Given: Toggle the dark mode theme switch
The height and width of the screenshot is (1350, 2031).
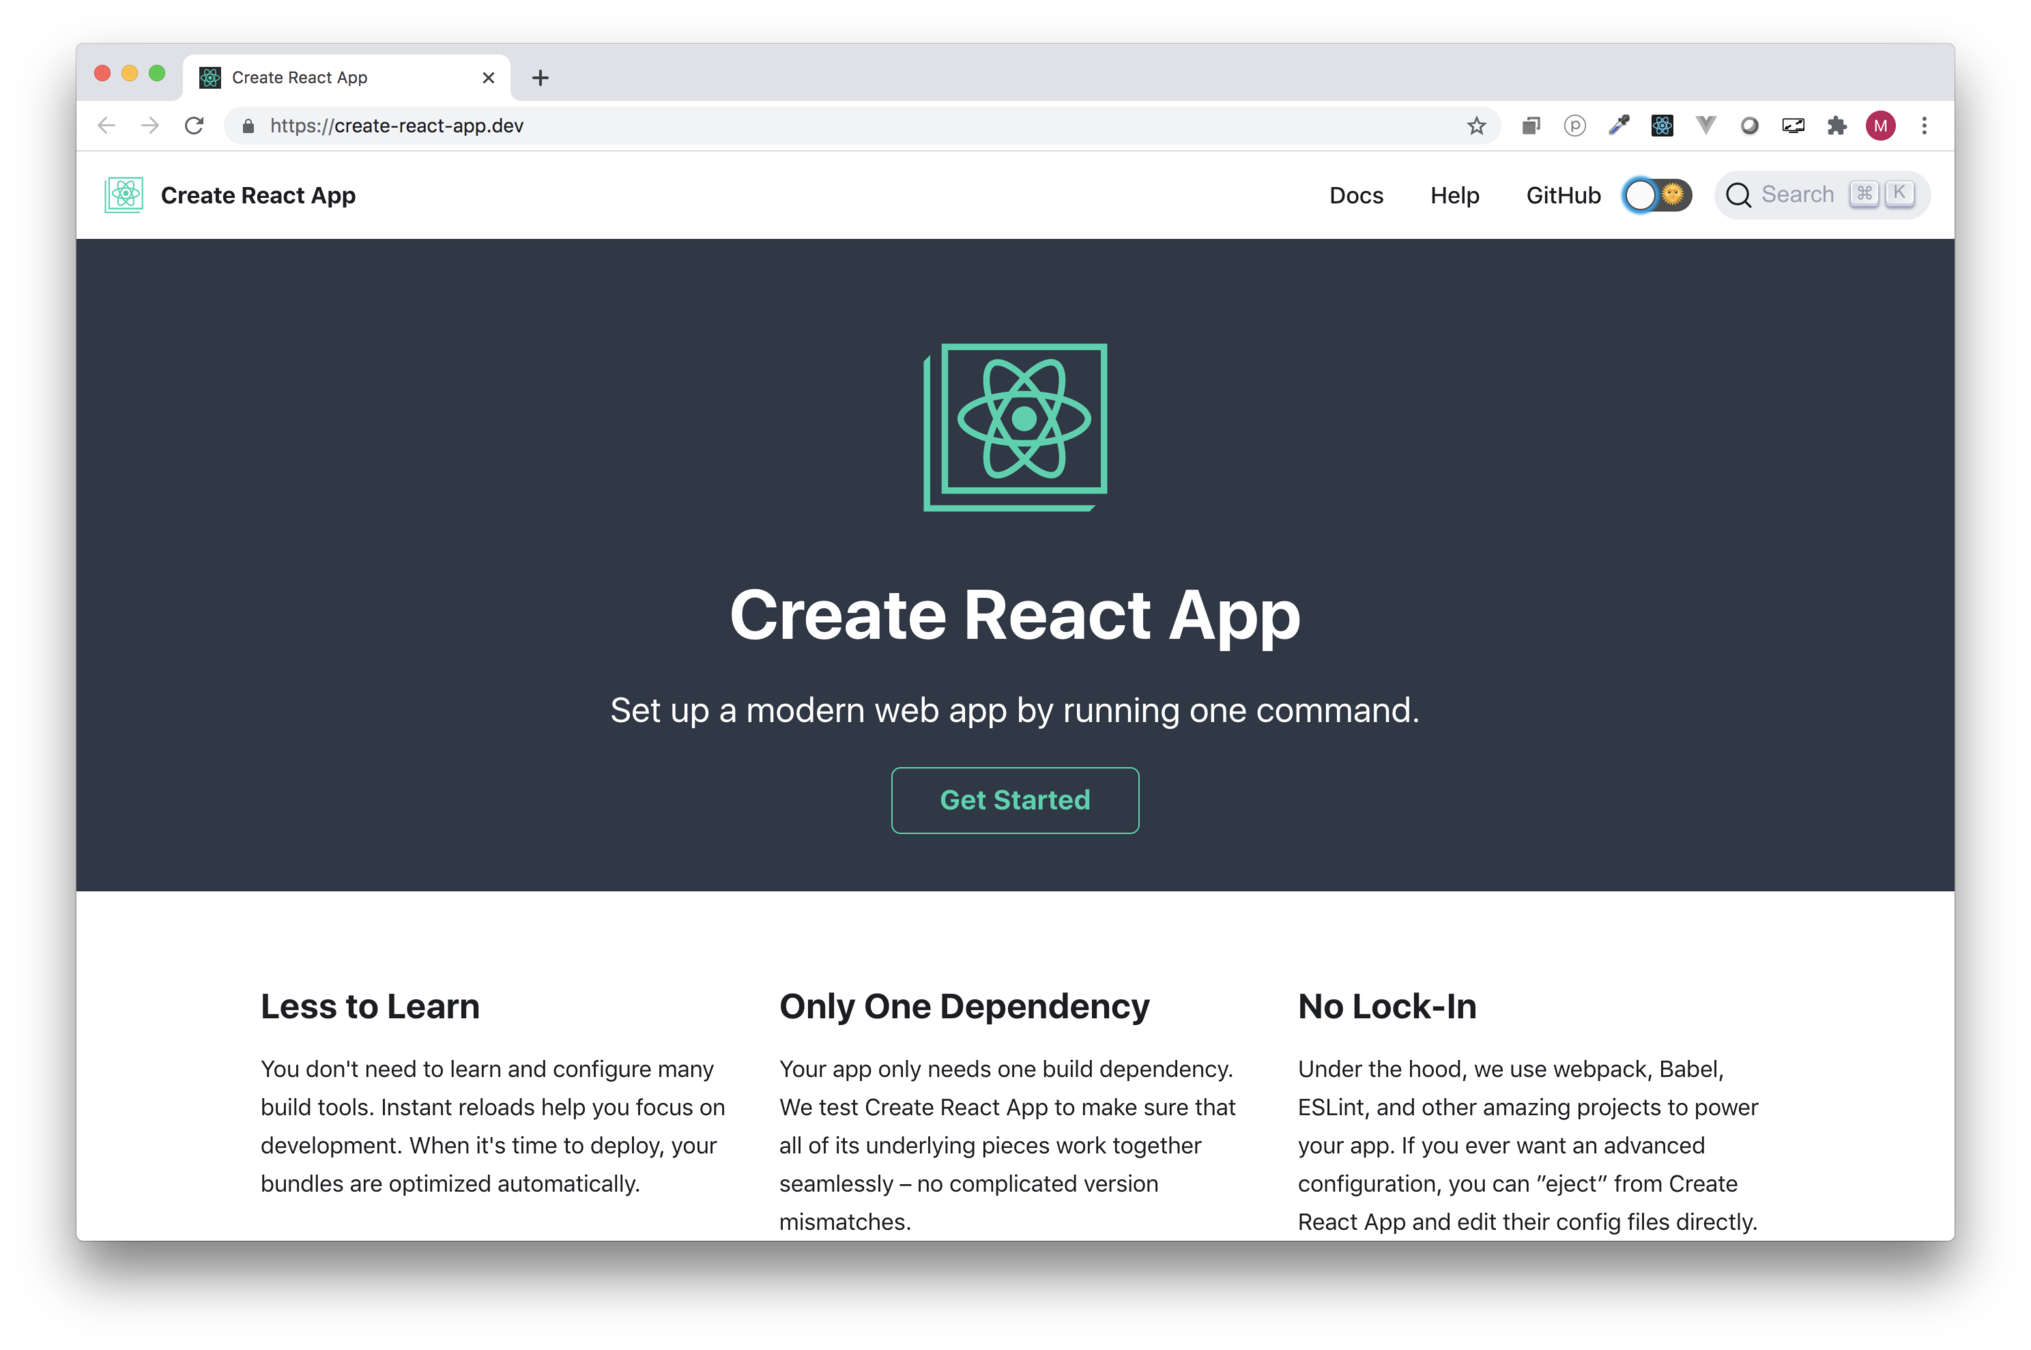Looking at the screenshot, I should [1656, 195].
